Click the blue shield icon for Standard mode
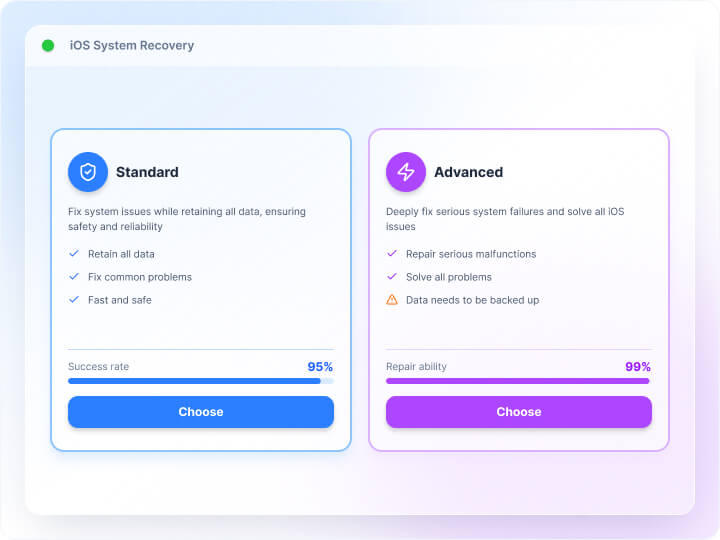This screenshot has width=720, height=540. (88, 172)
